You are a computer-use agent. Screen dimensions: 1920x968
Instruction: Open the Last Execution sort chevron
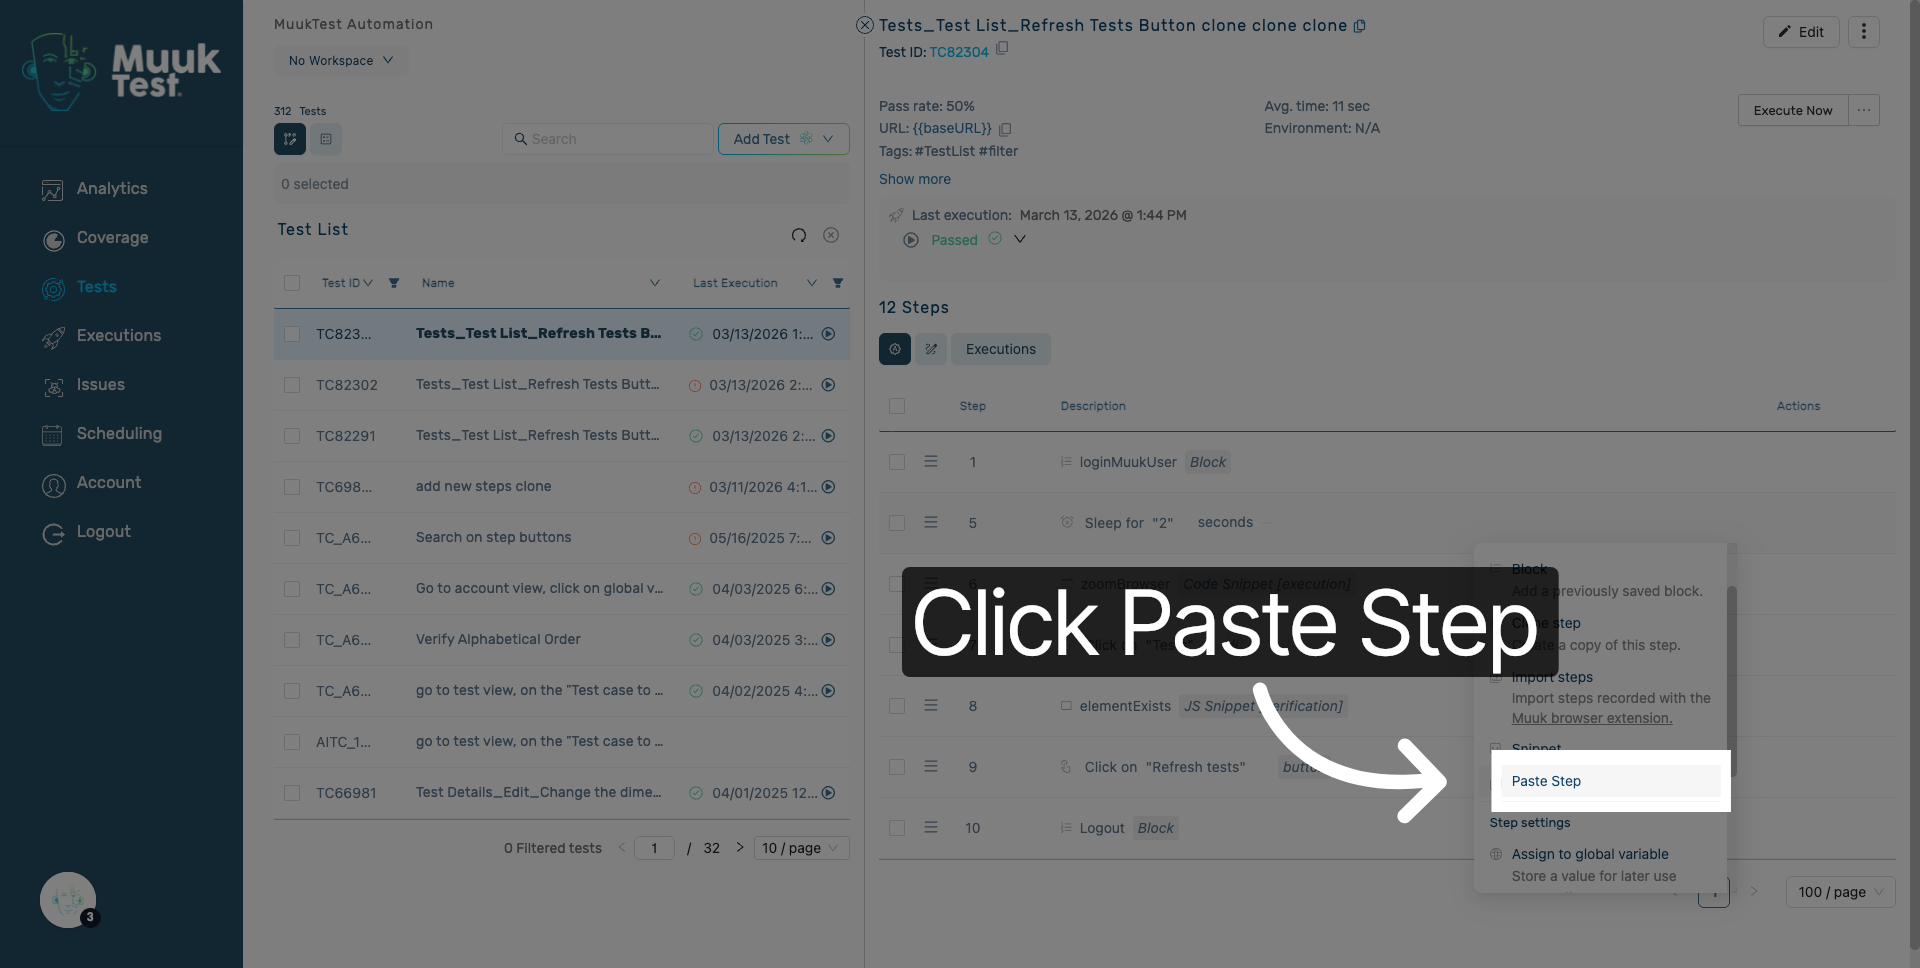coord(812,283)
